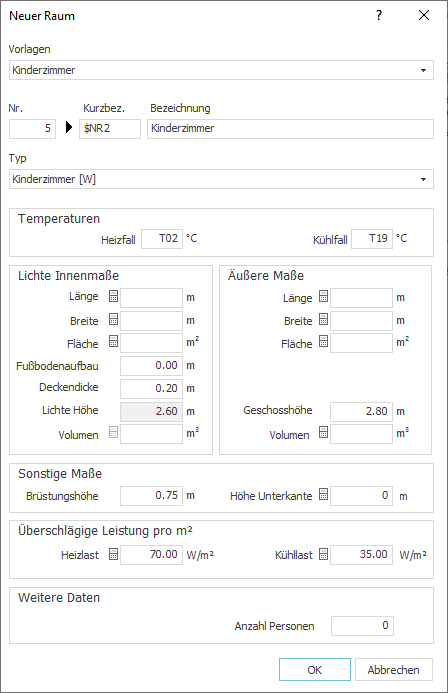This screenshot has height=693, width=448.
Task: Click the Weitere Daten heading
Action: click(59, 598)
